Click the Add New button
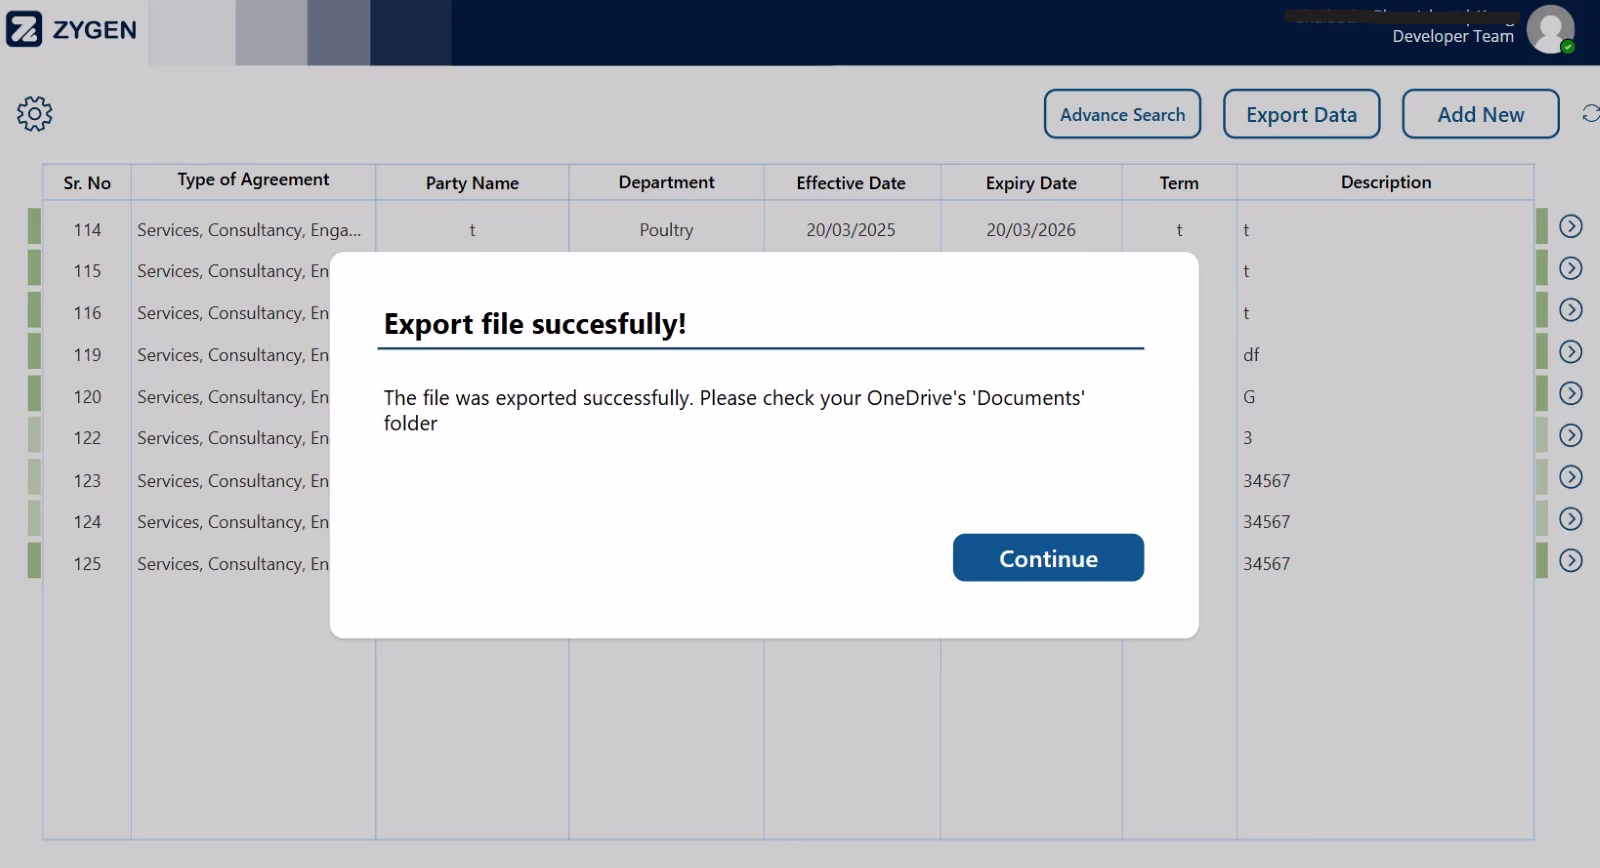Viewport: 1600px width, 868px height. 1480,114
